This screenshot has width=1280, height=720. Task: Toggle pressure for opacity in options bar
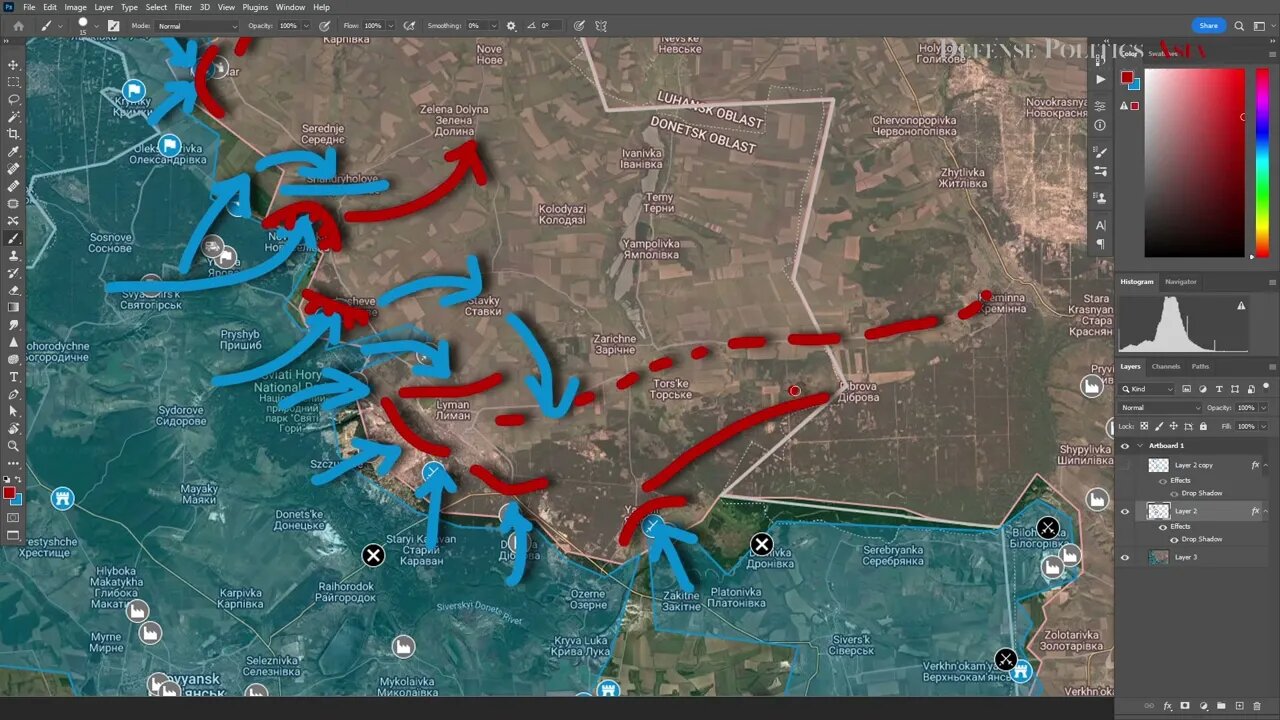tap(325, 26)
